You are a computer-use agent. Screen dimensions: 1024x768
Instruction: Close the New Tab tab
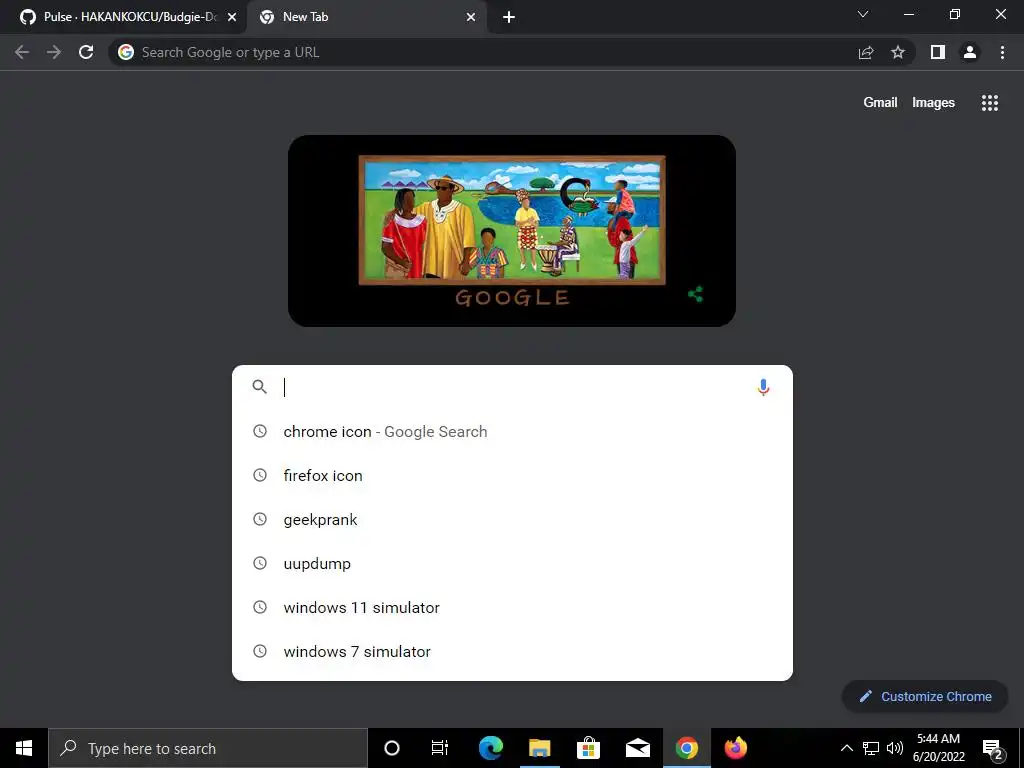tap(471, 17)
